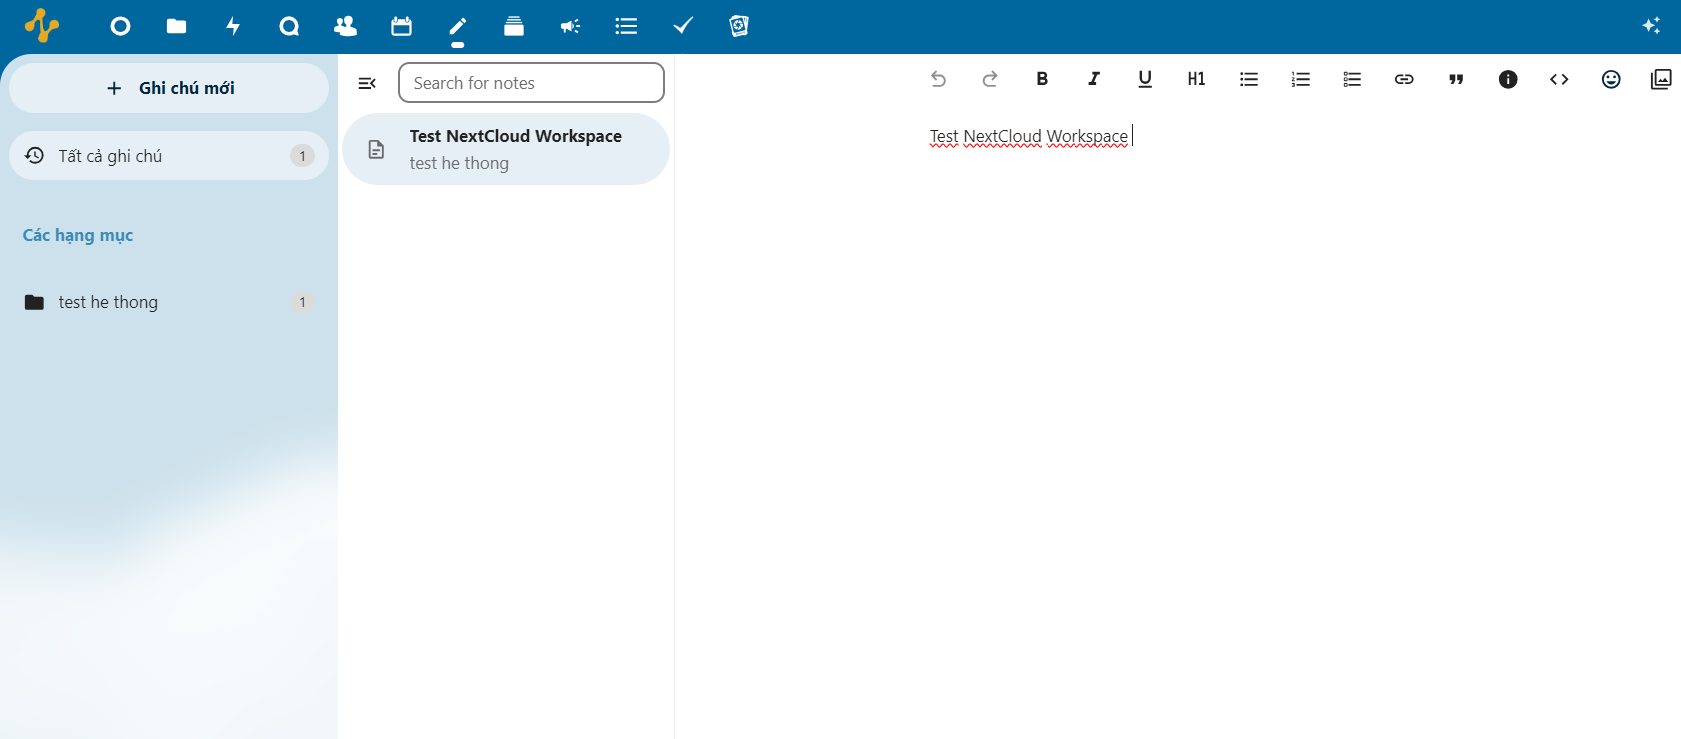Click the Undo arrow in editor toolbar

pyautogui.click(x=938, y=79)
